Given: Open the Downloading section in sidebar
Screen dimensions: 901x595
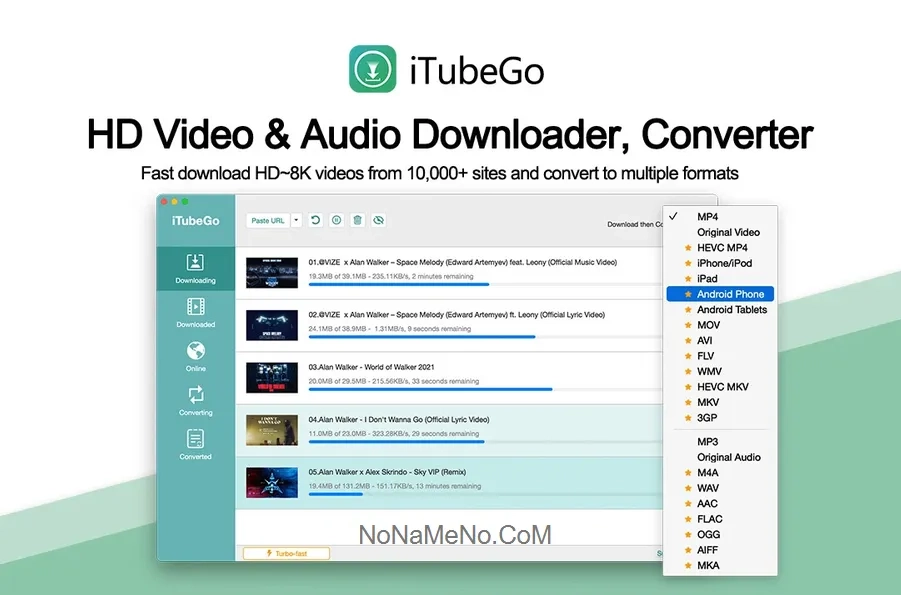Looking at the screenshot, I should tap(195, 268).
